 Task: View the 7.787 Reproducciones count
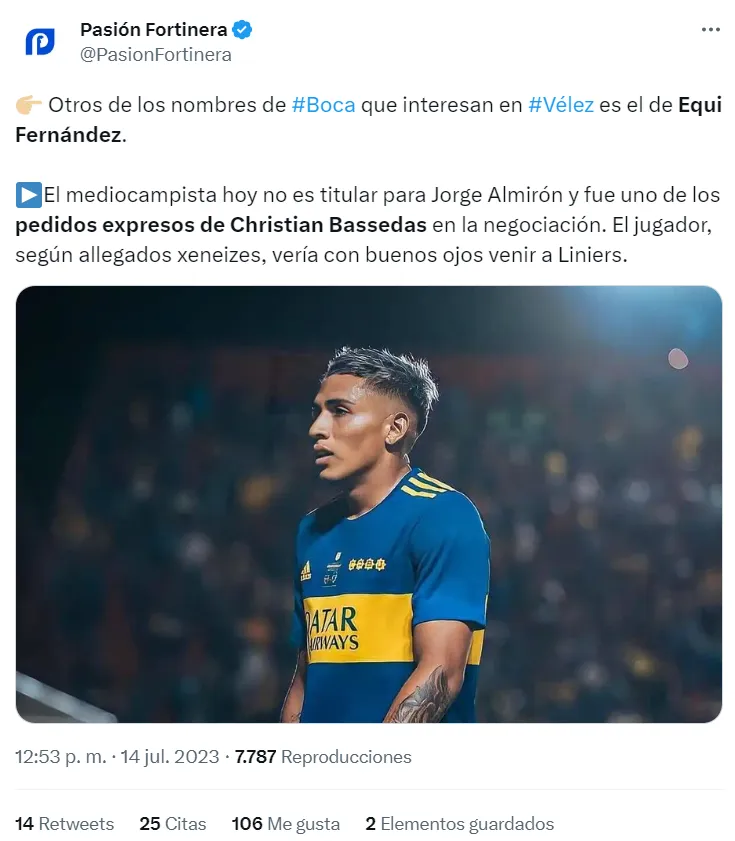323,757
